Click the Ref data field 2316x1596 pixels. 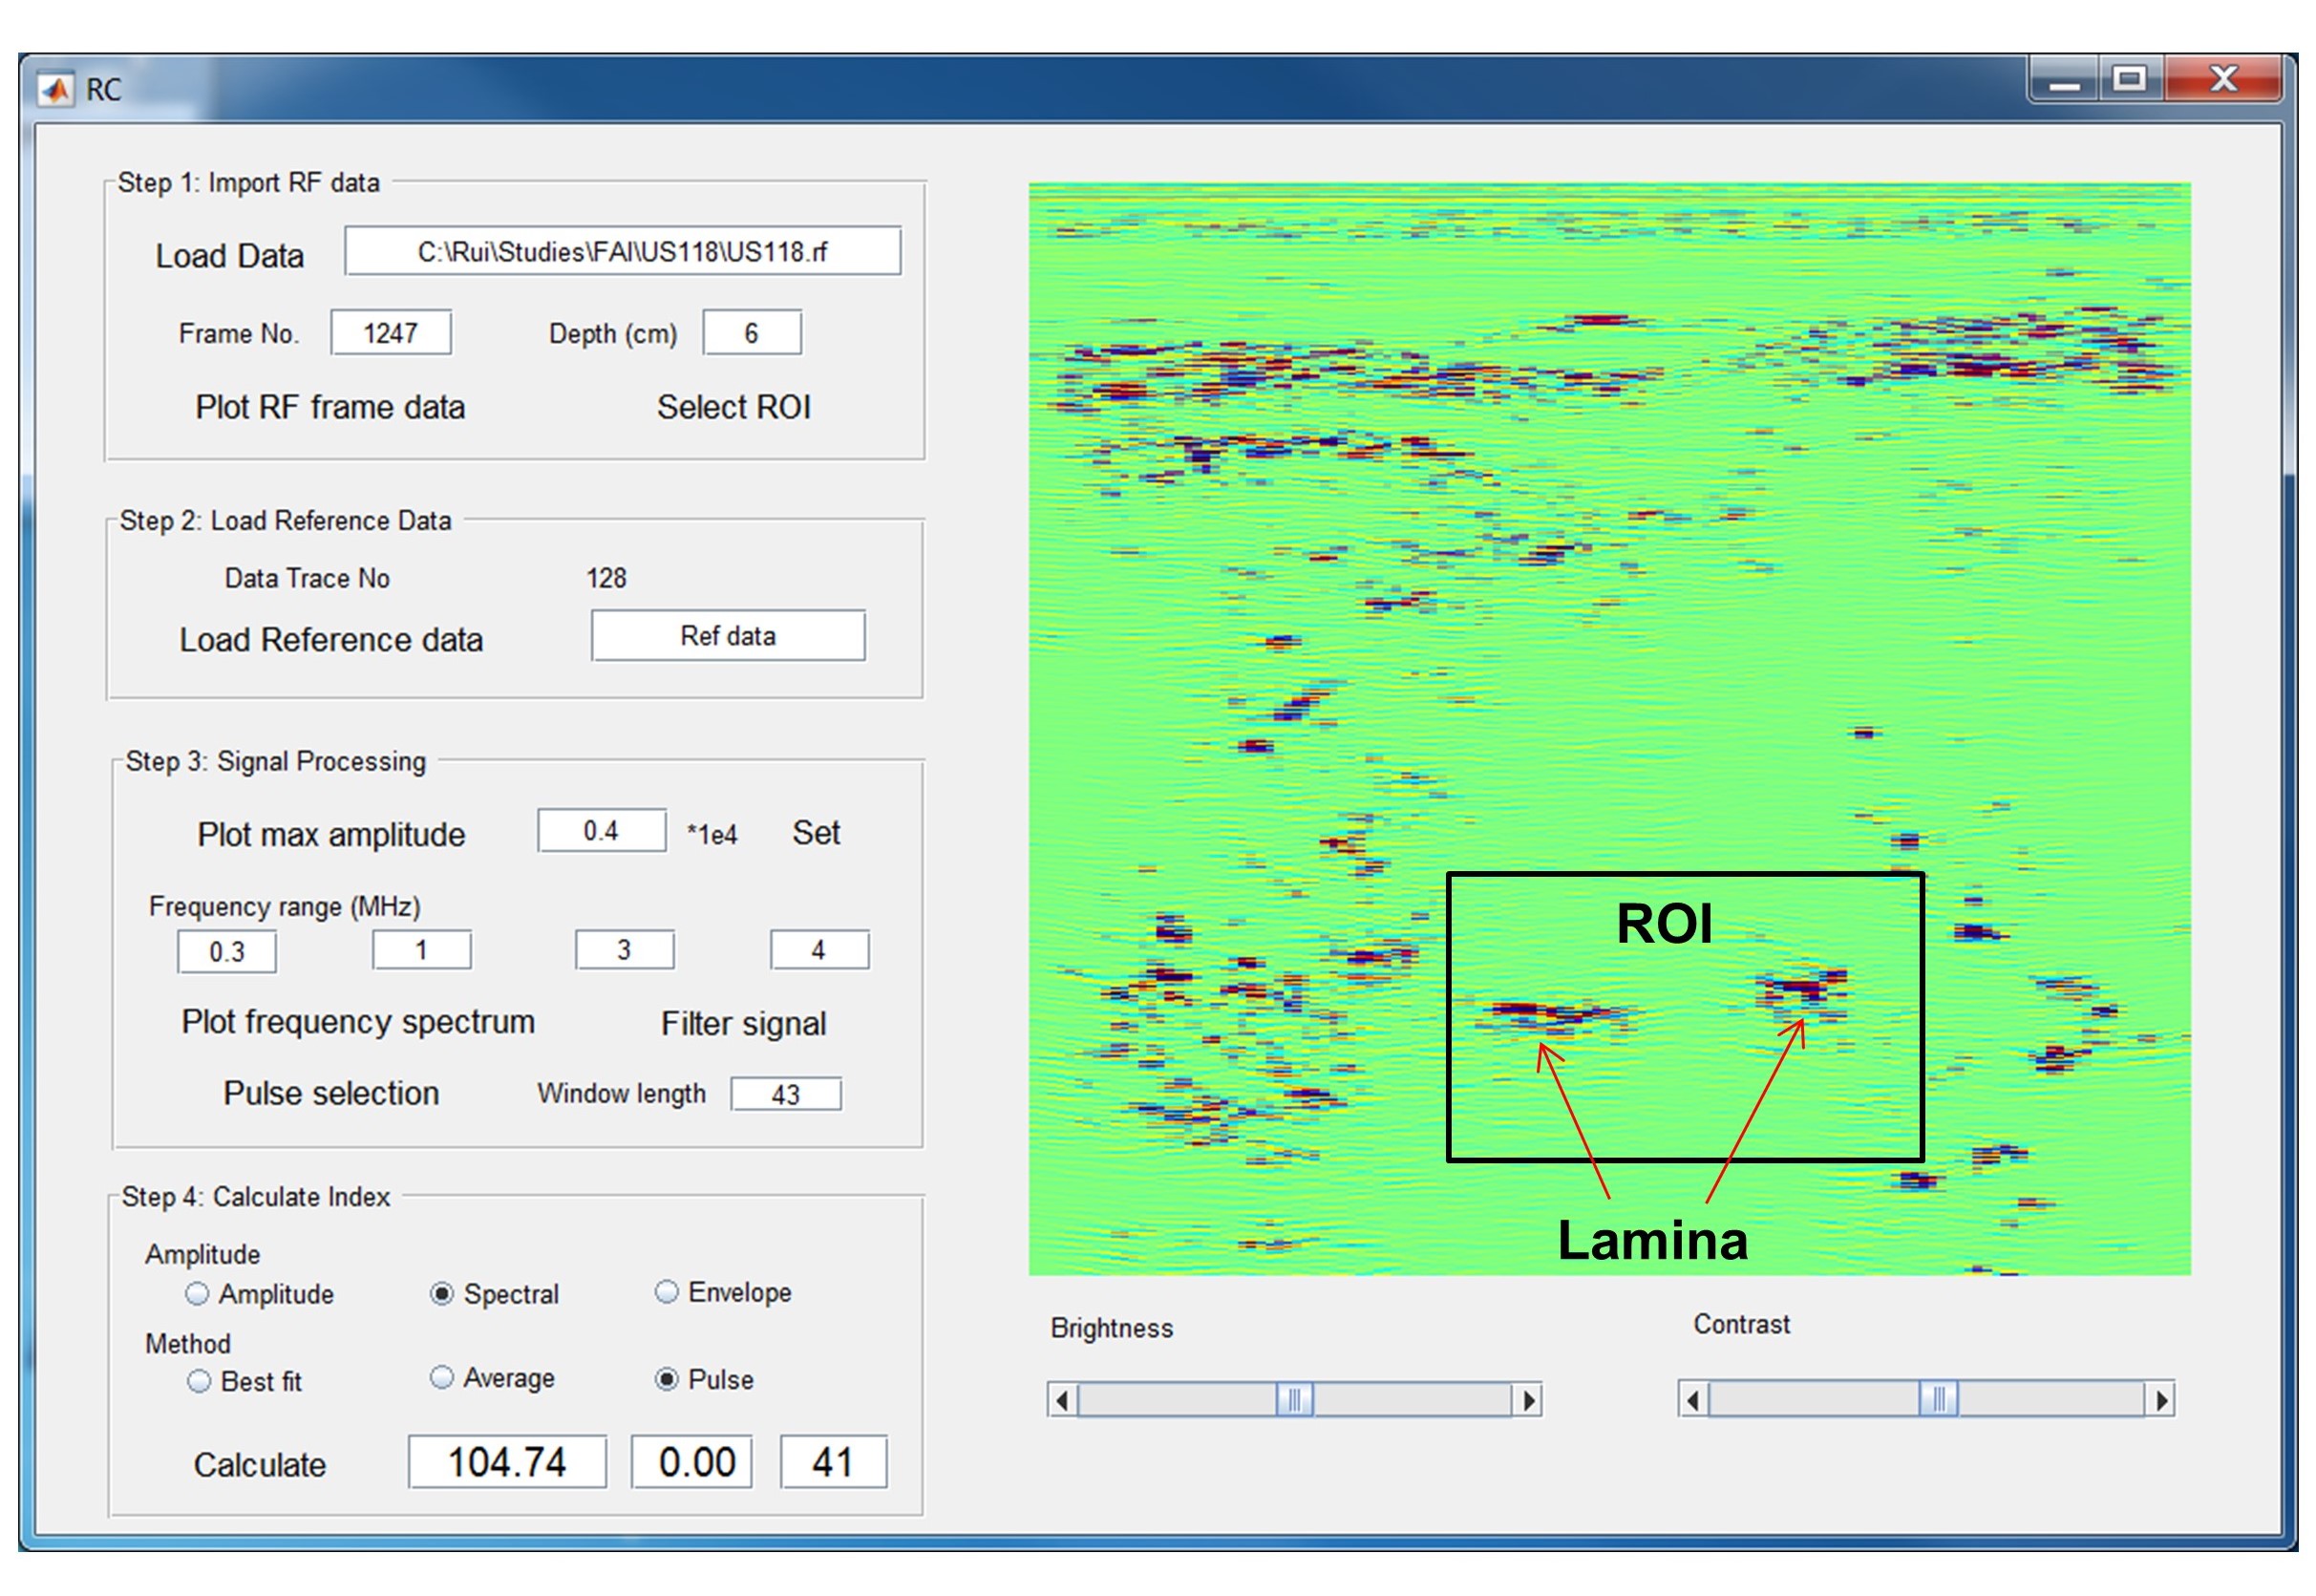728,636
